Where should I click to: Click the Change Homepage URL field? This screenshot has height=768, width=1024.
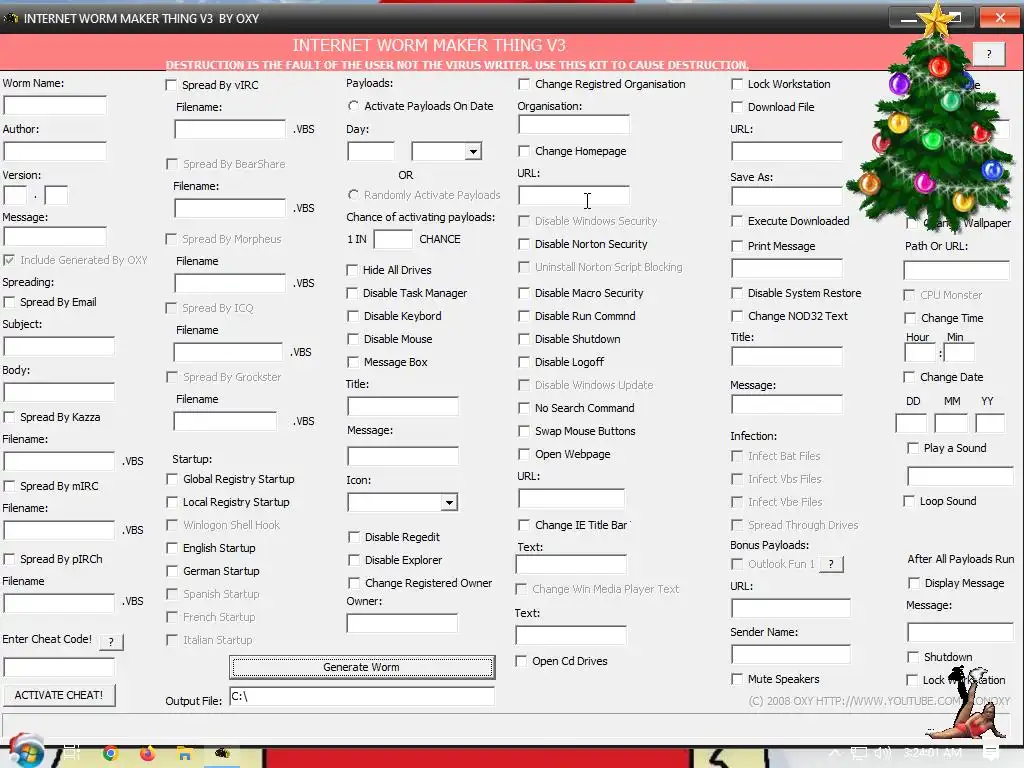tap(573, 195)
